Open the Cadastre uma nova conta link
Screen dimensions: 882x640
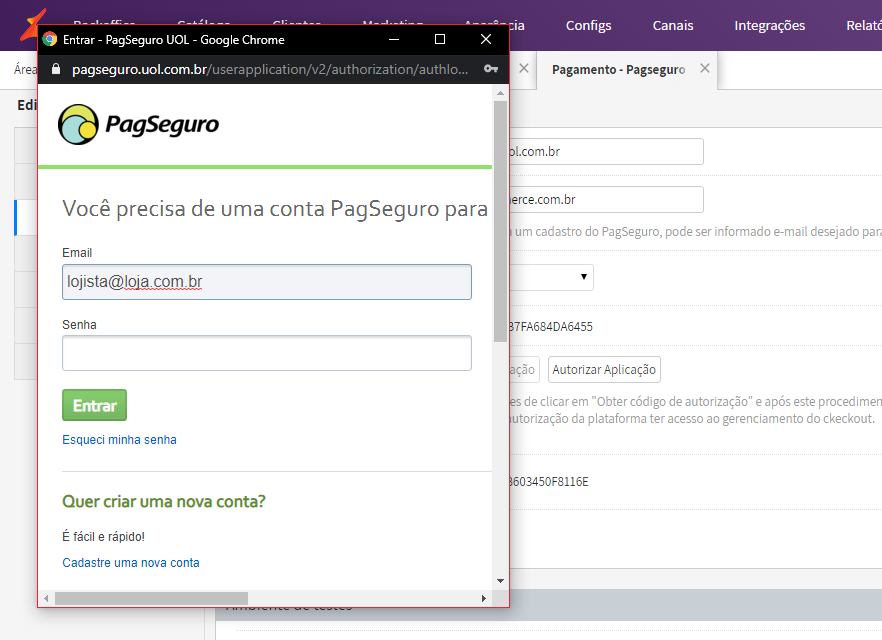[x=130, y=563]
